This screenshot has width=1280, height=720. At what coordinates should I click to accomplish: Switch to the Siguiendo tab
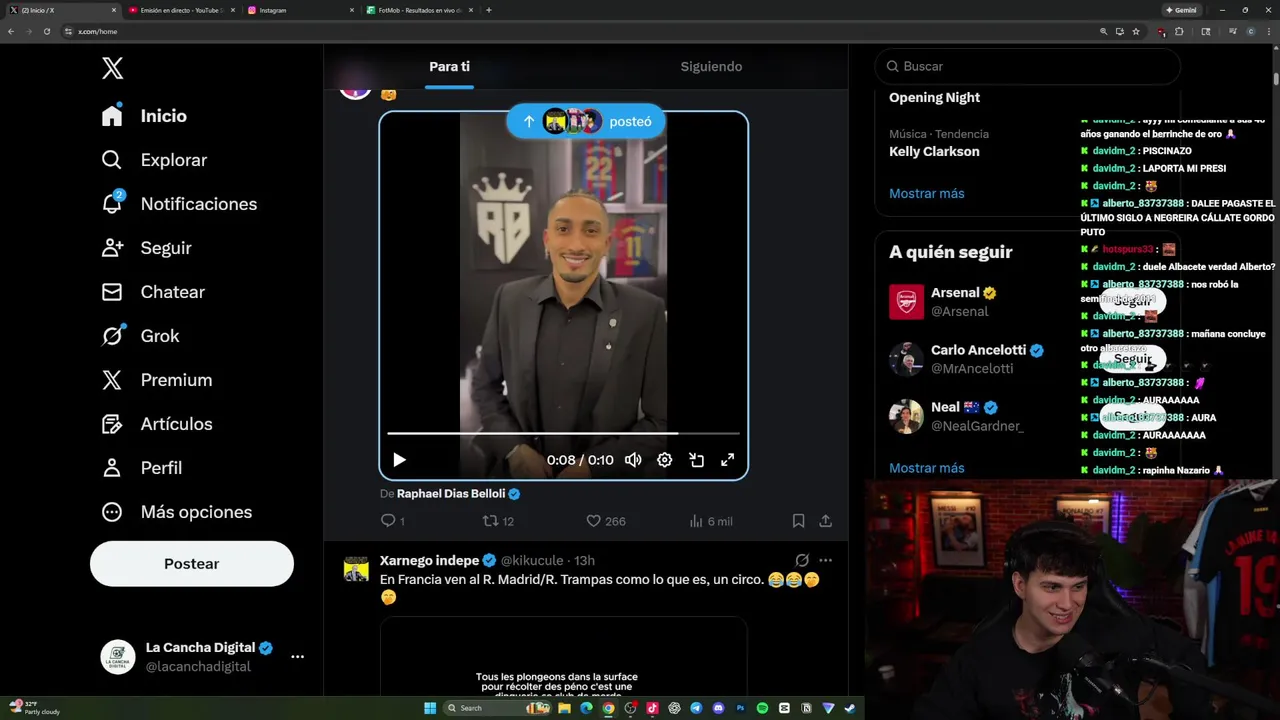(x=711, y=66)
